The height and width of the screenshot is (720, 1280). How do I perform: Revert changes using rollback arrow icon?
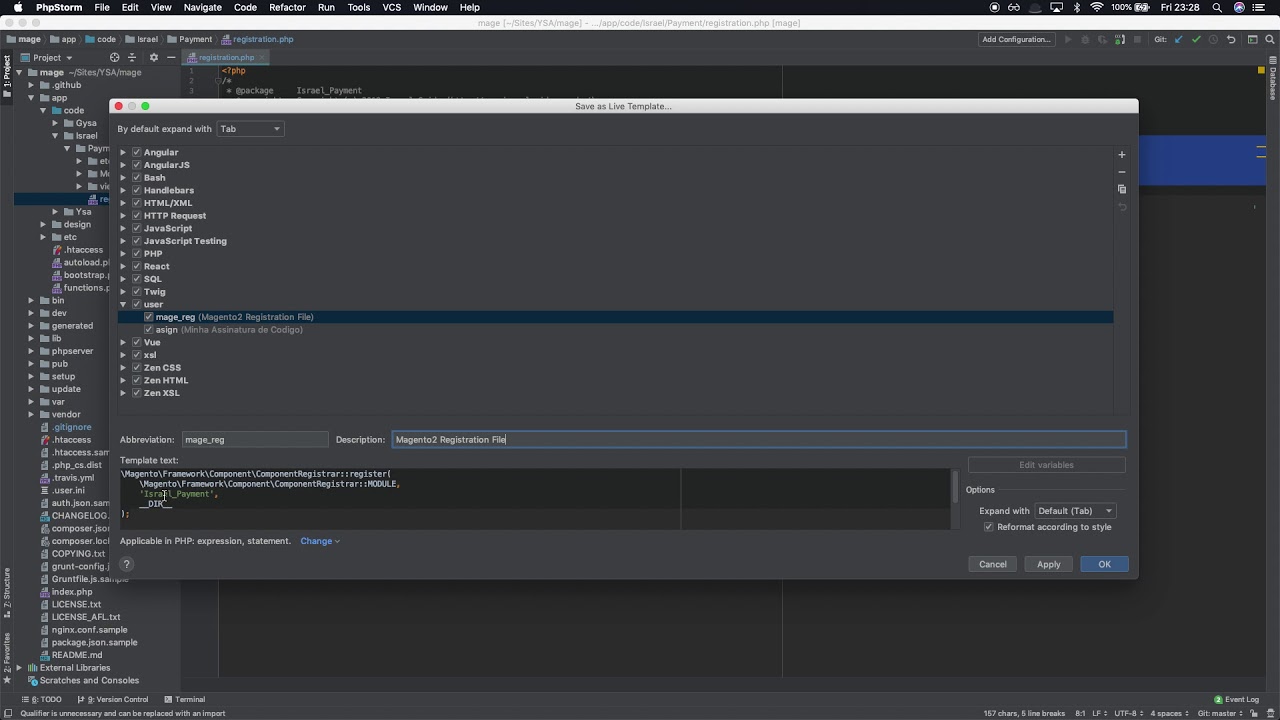tap(1231, 40)
